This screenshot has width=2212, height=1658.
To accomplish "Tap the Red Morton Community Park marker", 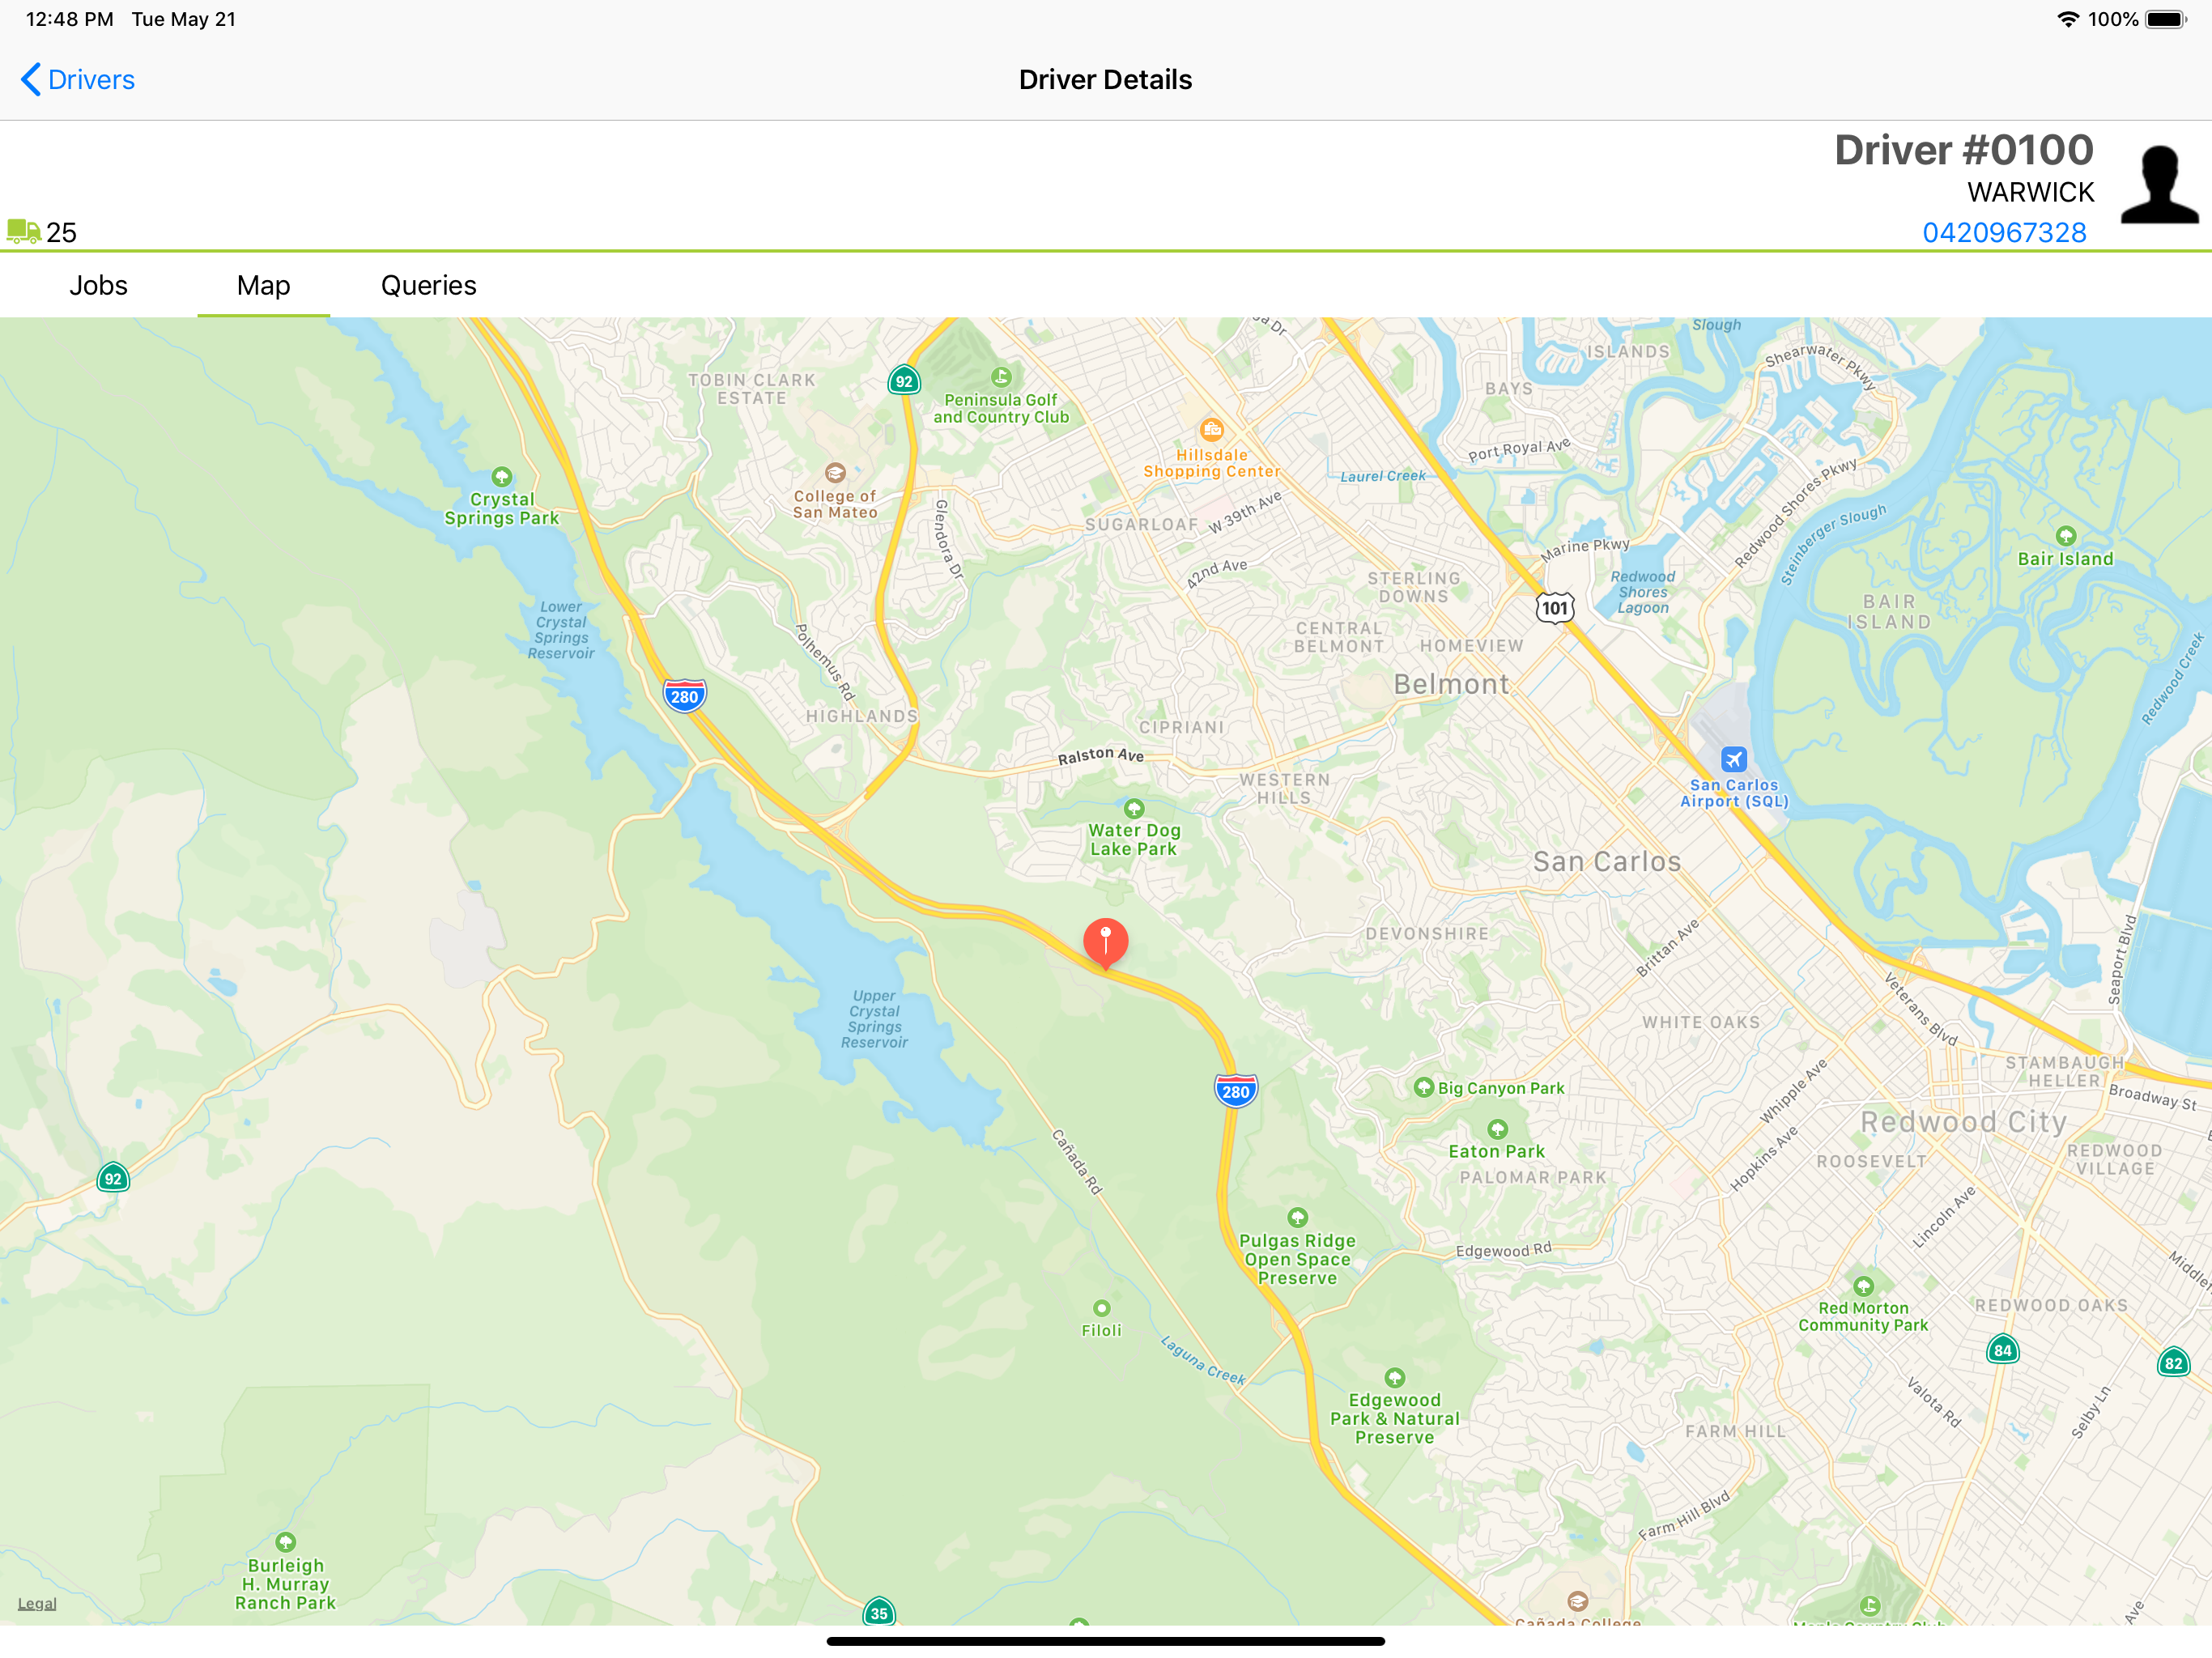I will click(1863, 1286).
